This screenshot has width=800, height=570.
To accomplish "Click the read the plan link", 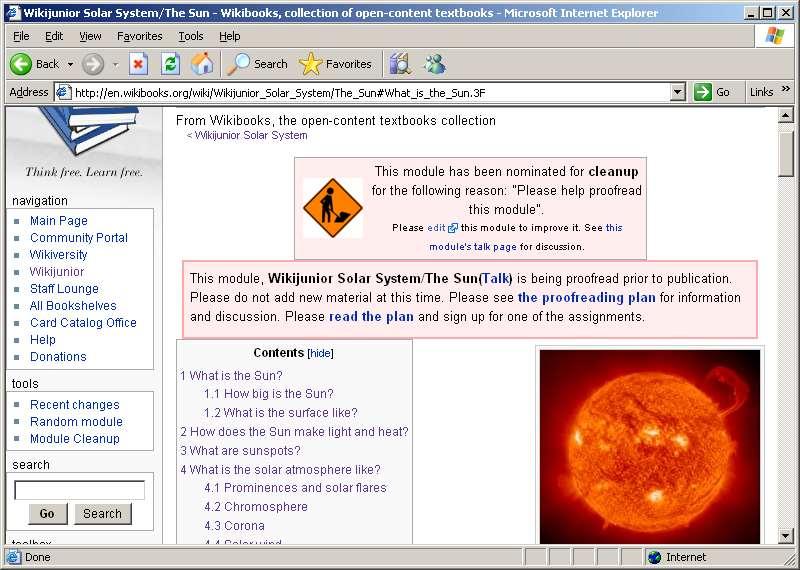I will point(371,316).
